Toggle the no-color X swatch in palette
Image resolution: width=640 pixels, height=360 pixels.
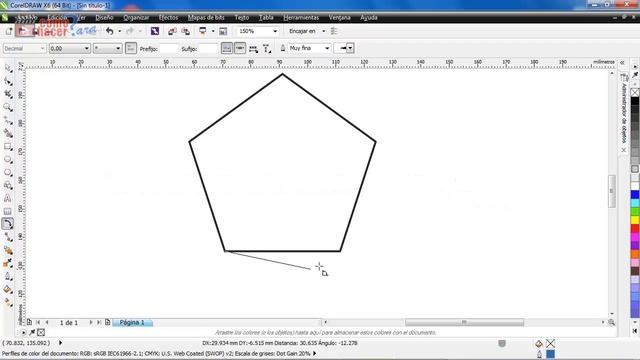tap(635, 93)
